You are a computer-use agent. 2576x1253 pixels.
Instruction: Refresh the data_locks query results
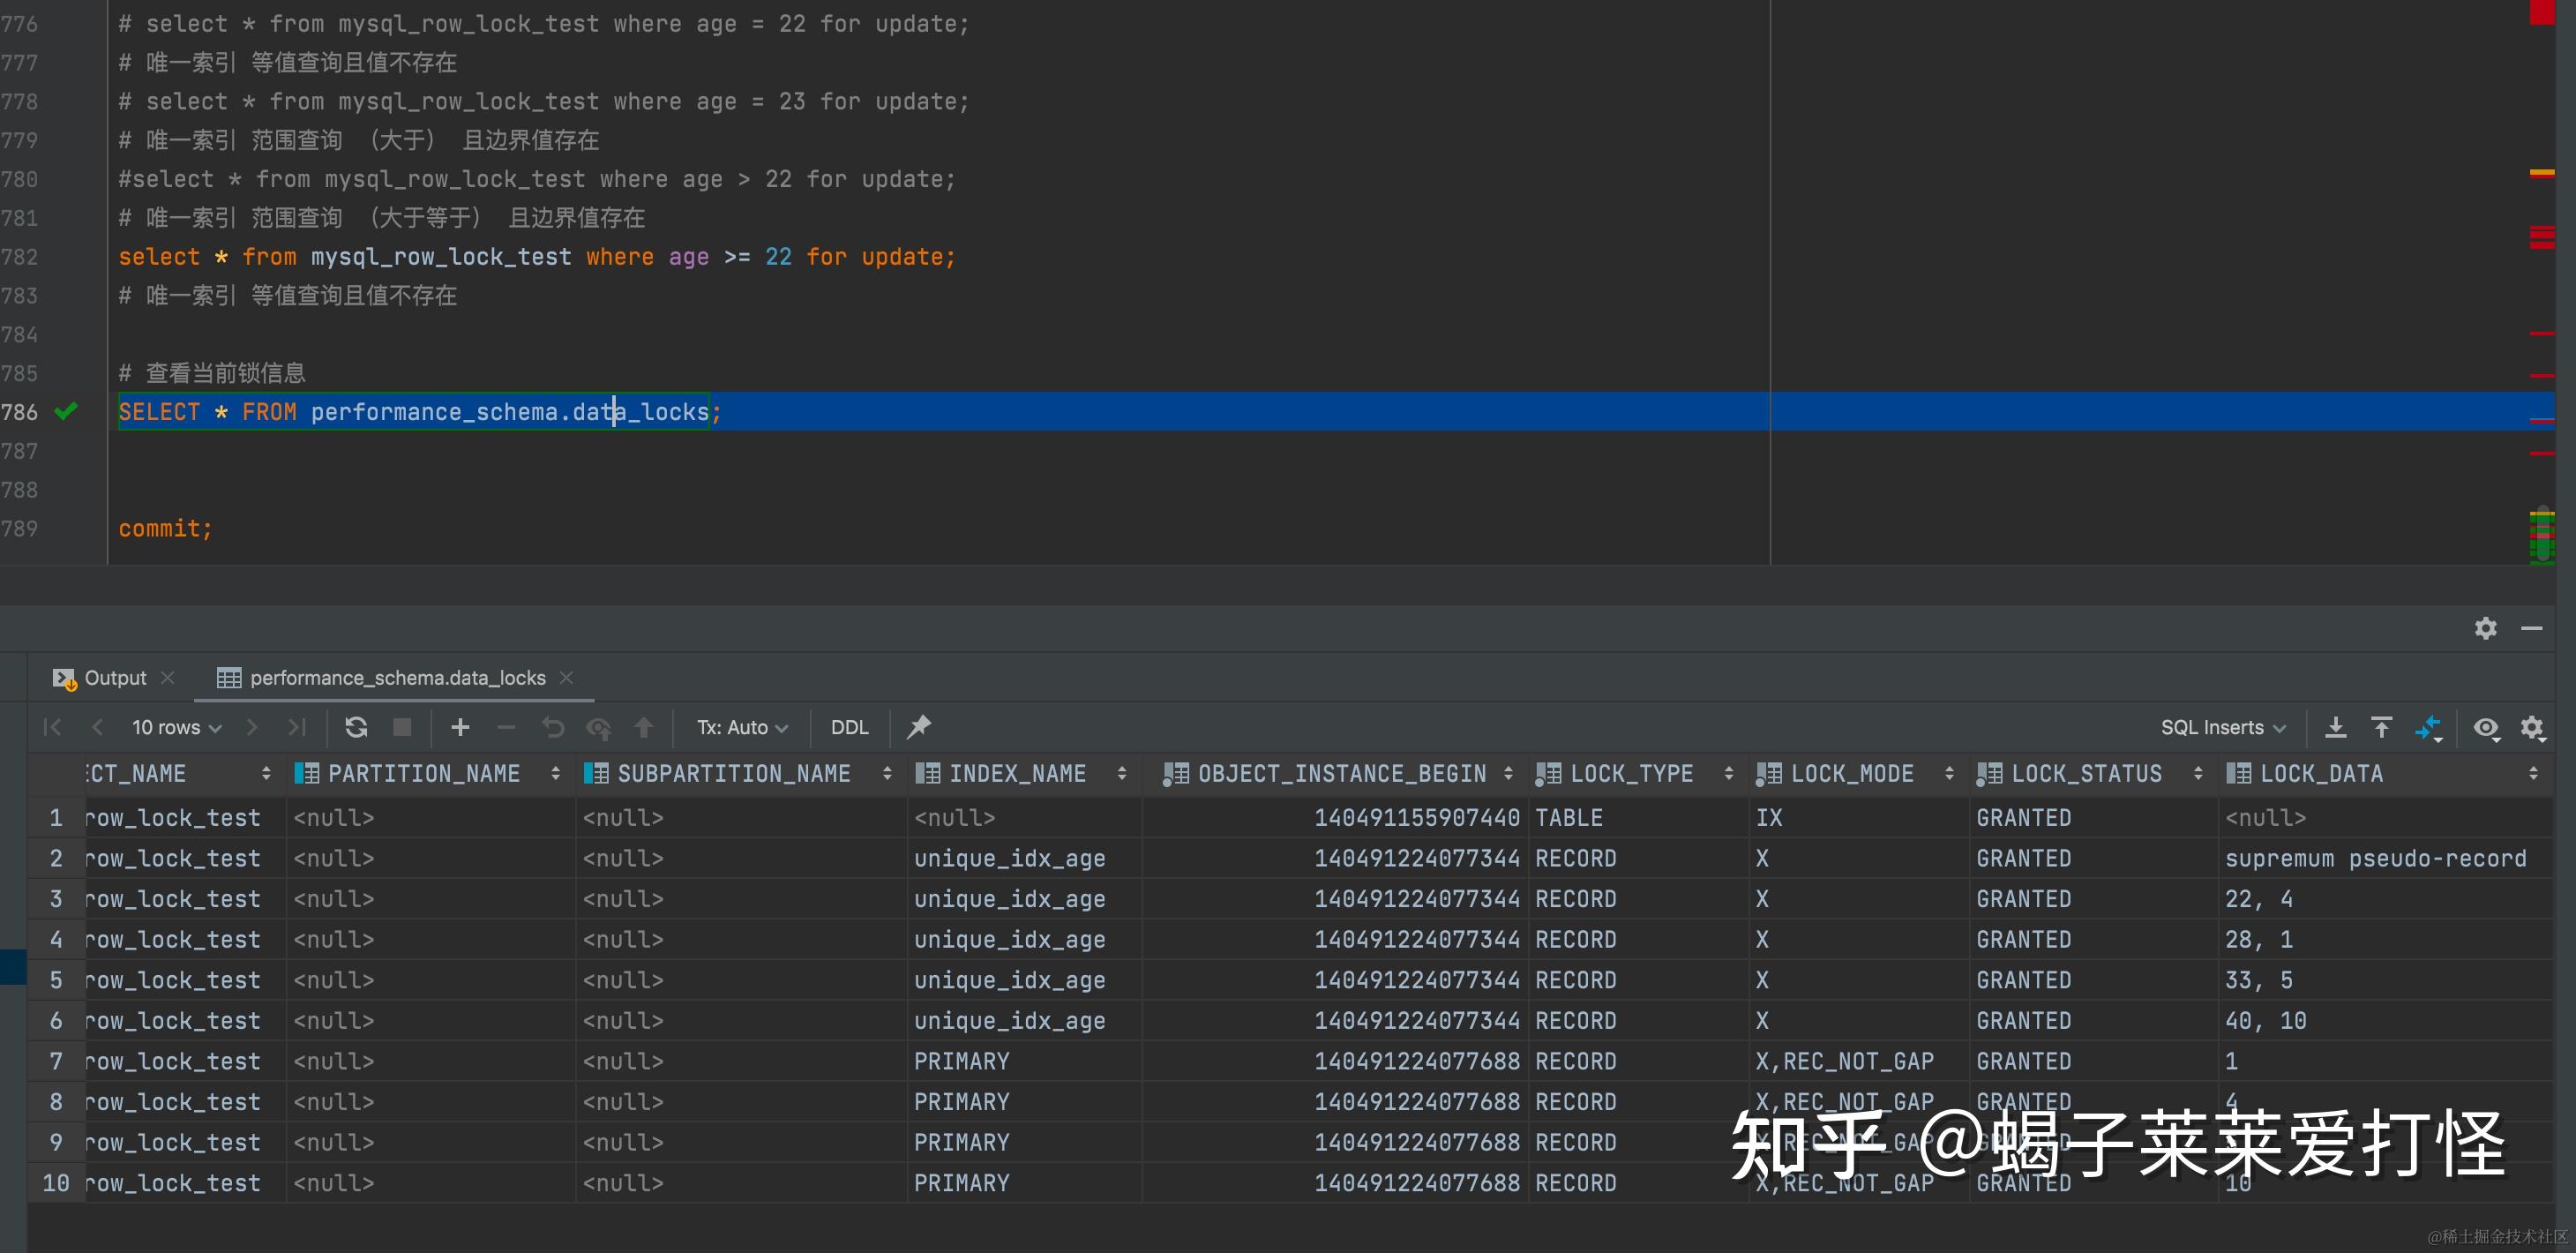click(x=356, y=727)
